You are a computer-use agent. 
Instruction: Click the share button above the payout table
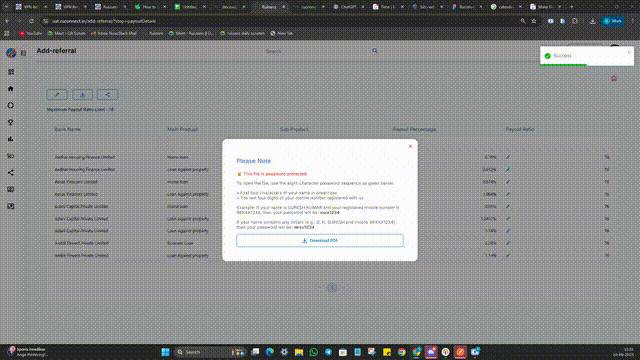pyautogui.click(x=108, y=95)
